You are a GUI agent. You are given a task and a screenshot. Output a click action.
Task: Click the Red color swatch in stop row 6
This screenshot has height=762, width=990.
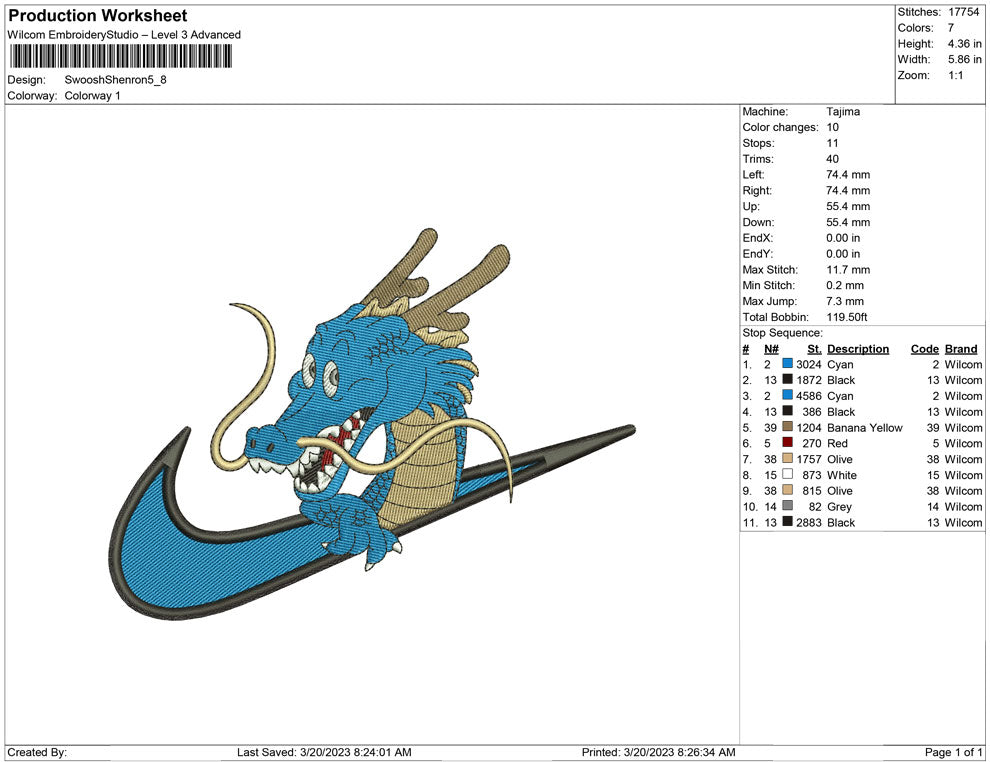tap(788, 443)
